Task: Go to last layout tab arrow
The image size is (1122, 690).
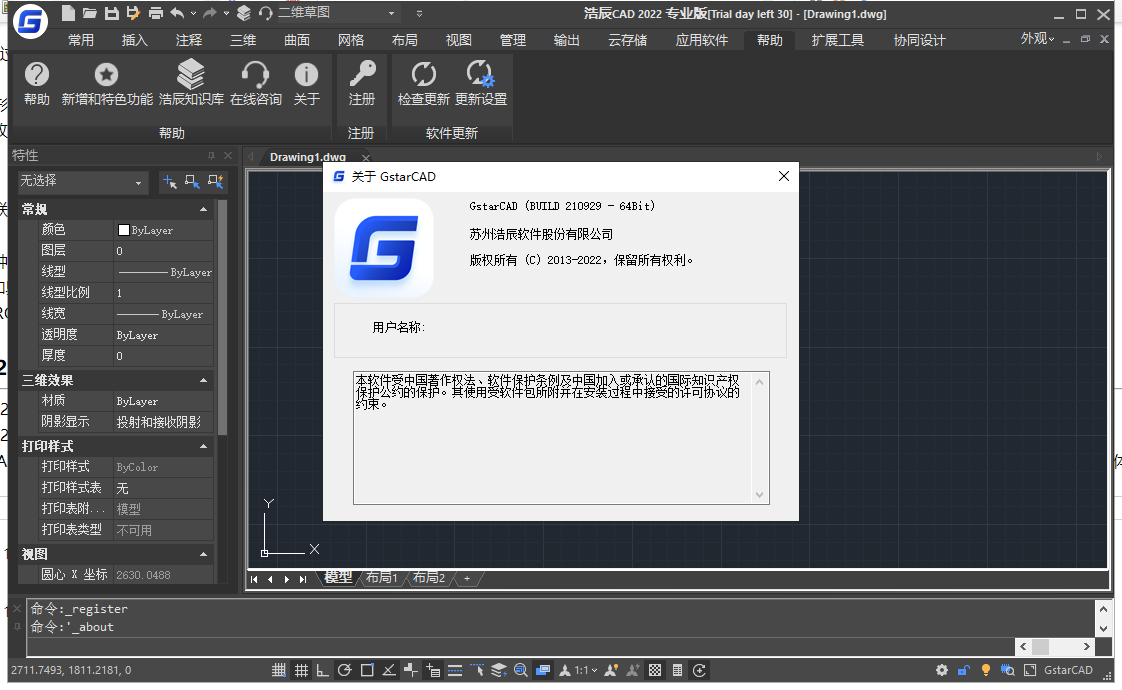Action: pos(303,579)
